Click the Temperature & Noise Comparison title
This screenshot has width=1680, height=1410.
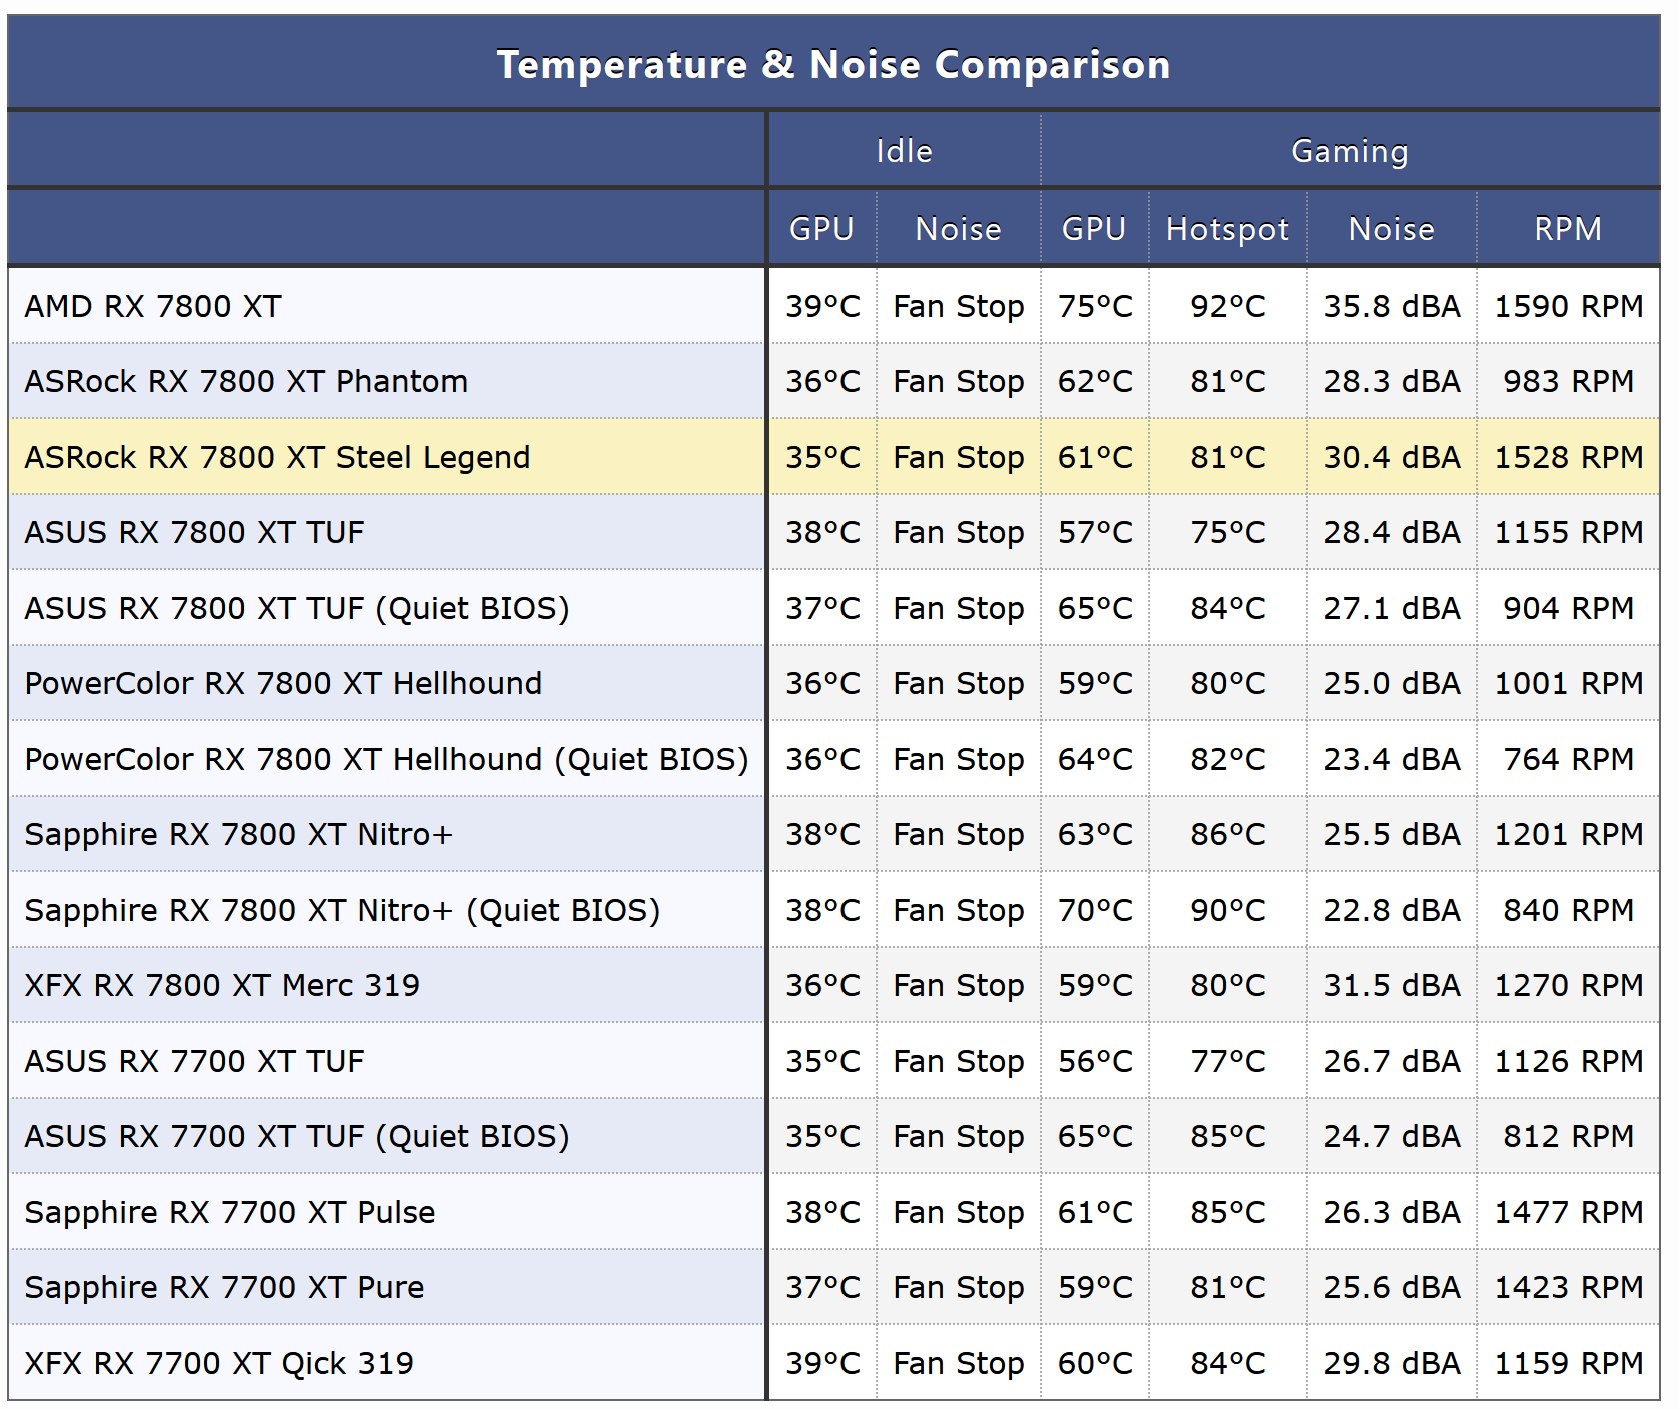click(x=833, y=65)
